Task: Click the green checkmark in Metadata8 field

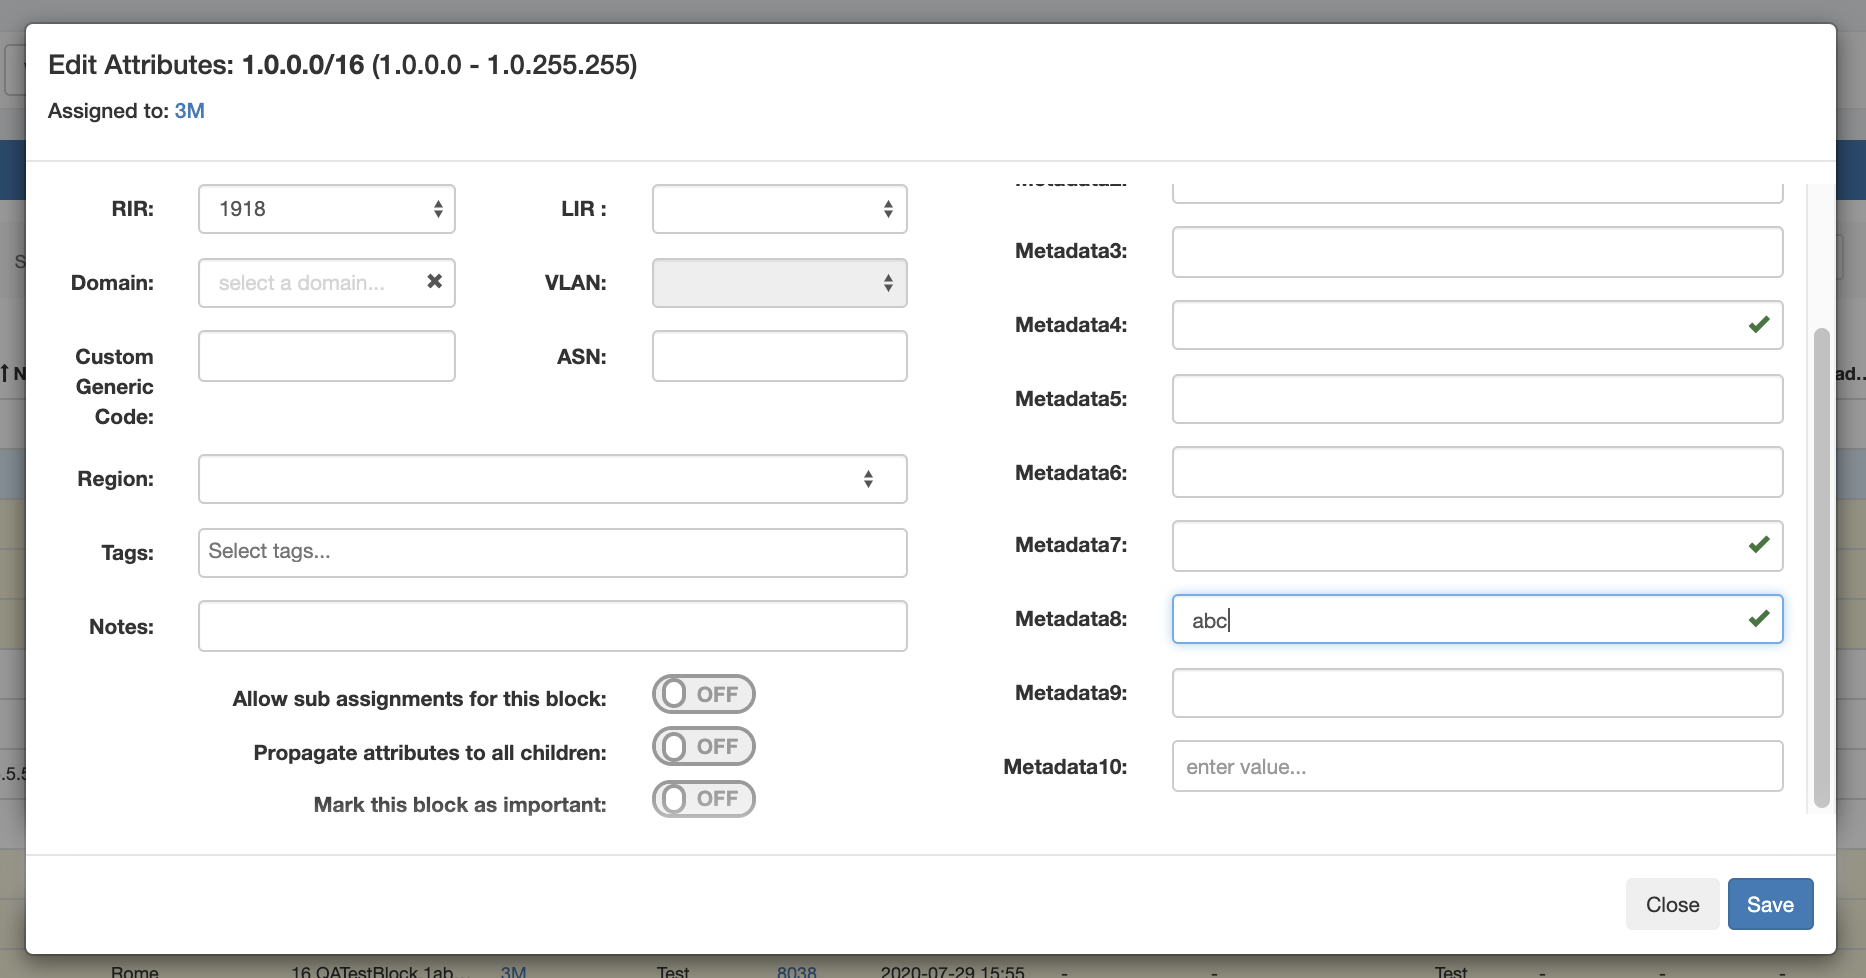Action: point(1758,619)
